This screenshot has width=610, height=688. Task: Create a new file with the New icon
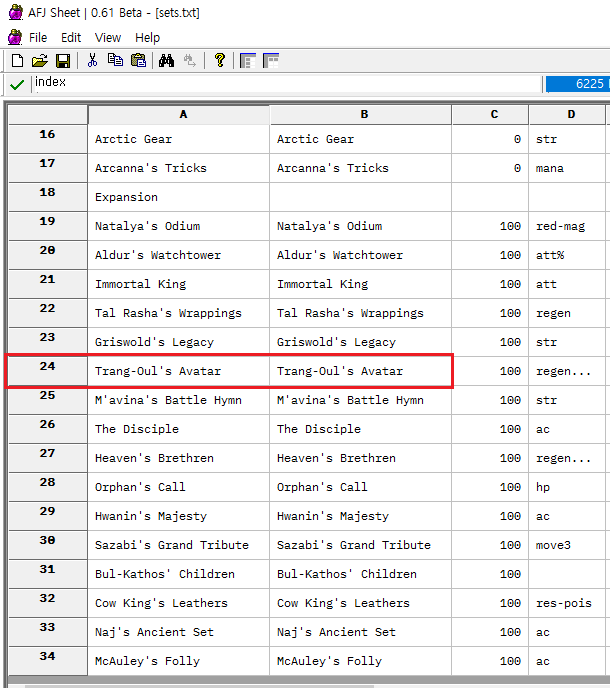tap(18, 61)
